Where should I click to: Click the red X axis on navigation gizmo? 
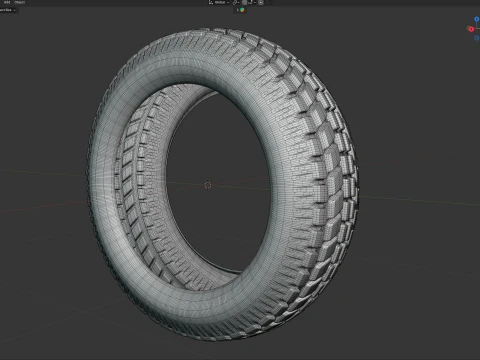471,29
